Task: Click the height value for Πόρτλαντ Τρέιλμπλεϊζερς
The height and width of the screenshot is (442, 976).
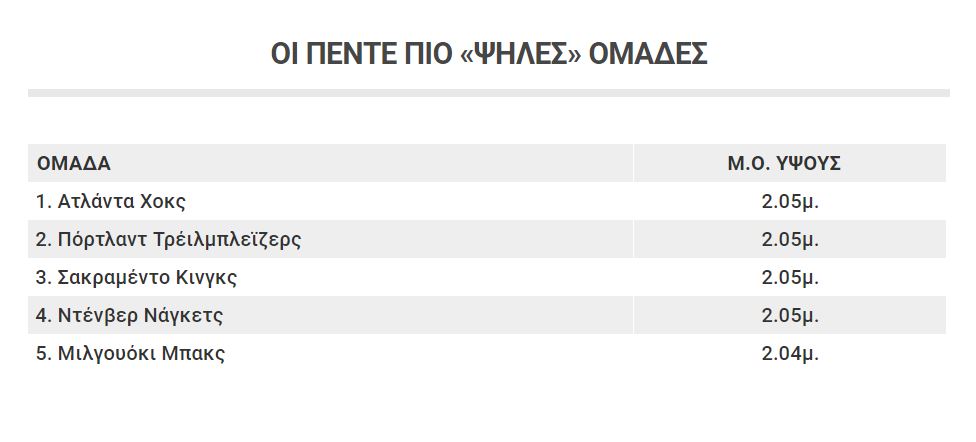Action: [790, 240]
